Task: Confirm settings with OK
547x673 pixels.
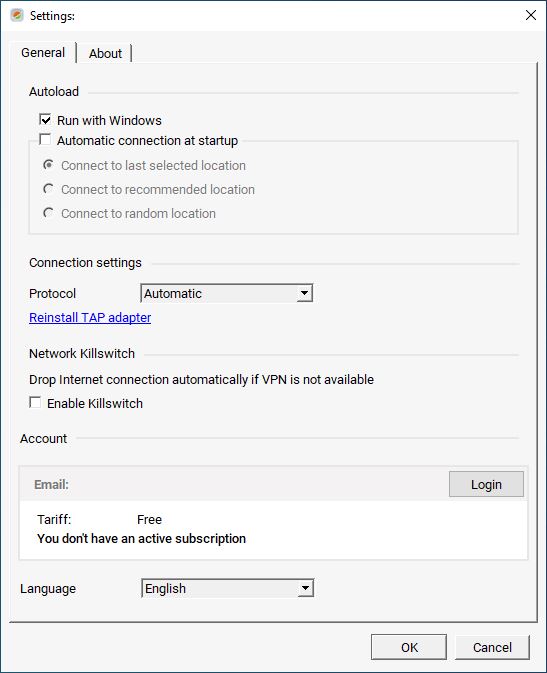Action: (x=409, y=647)
